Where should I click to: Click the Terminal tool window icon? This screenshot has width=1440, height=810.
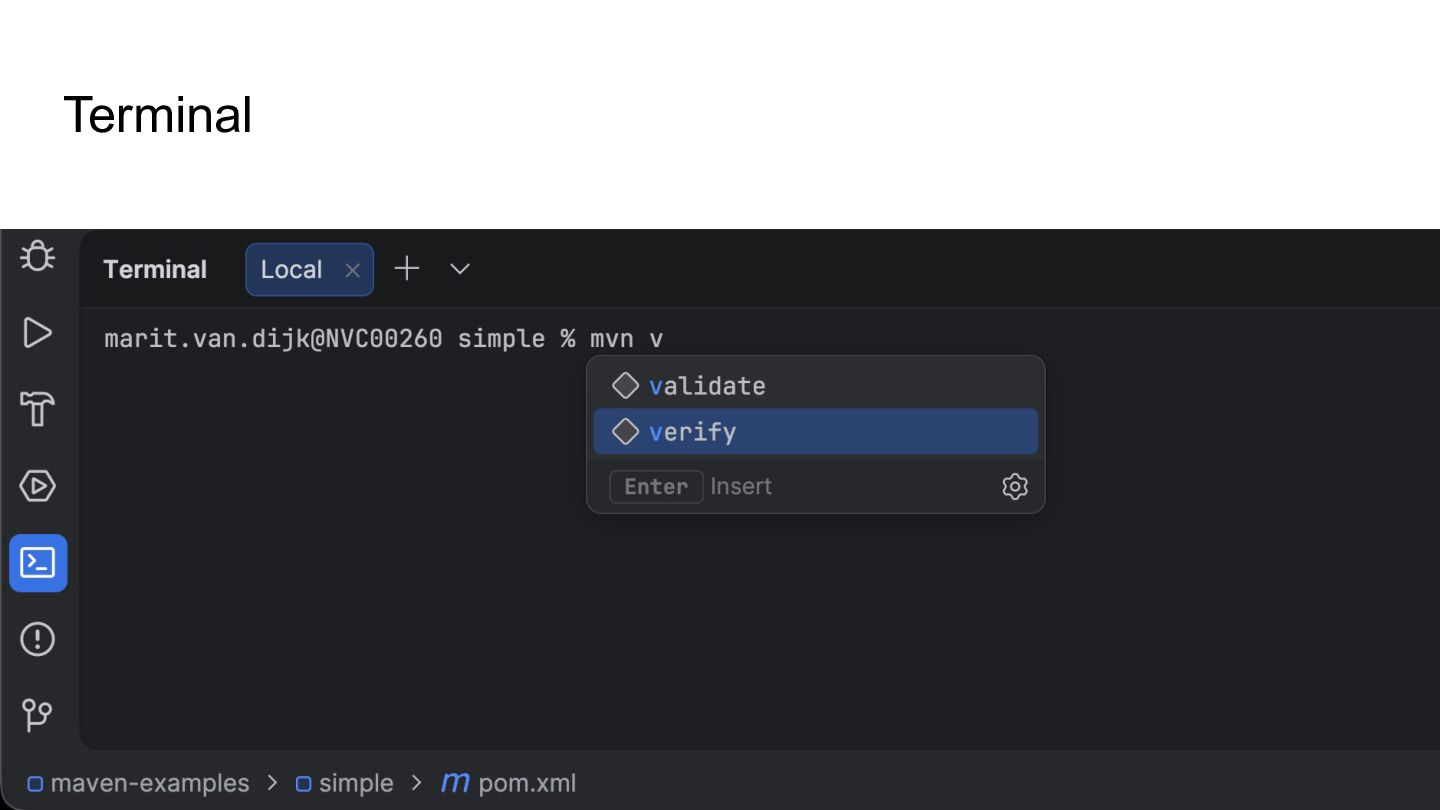tap(38, 563)
